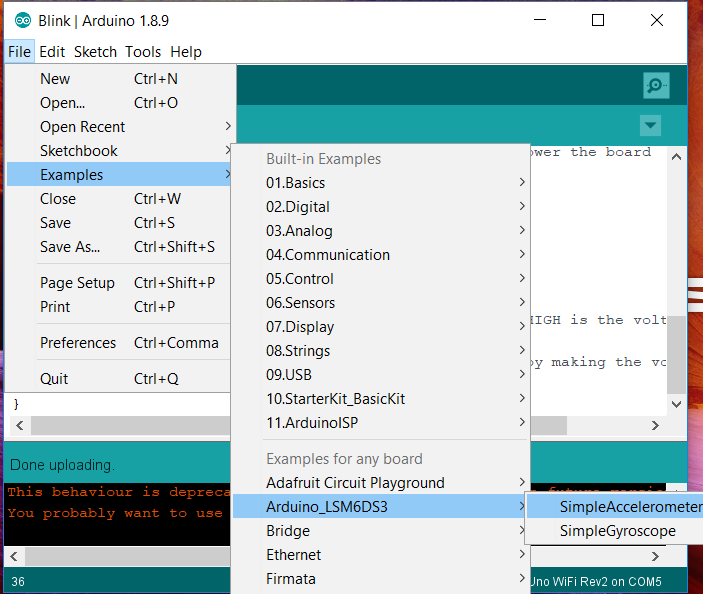Close the Arduino window
This screenshot has width=703, height=594.
click(x=657, y=20)
